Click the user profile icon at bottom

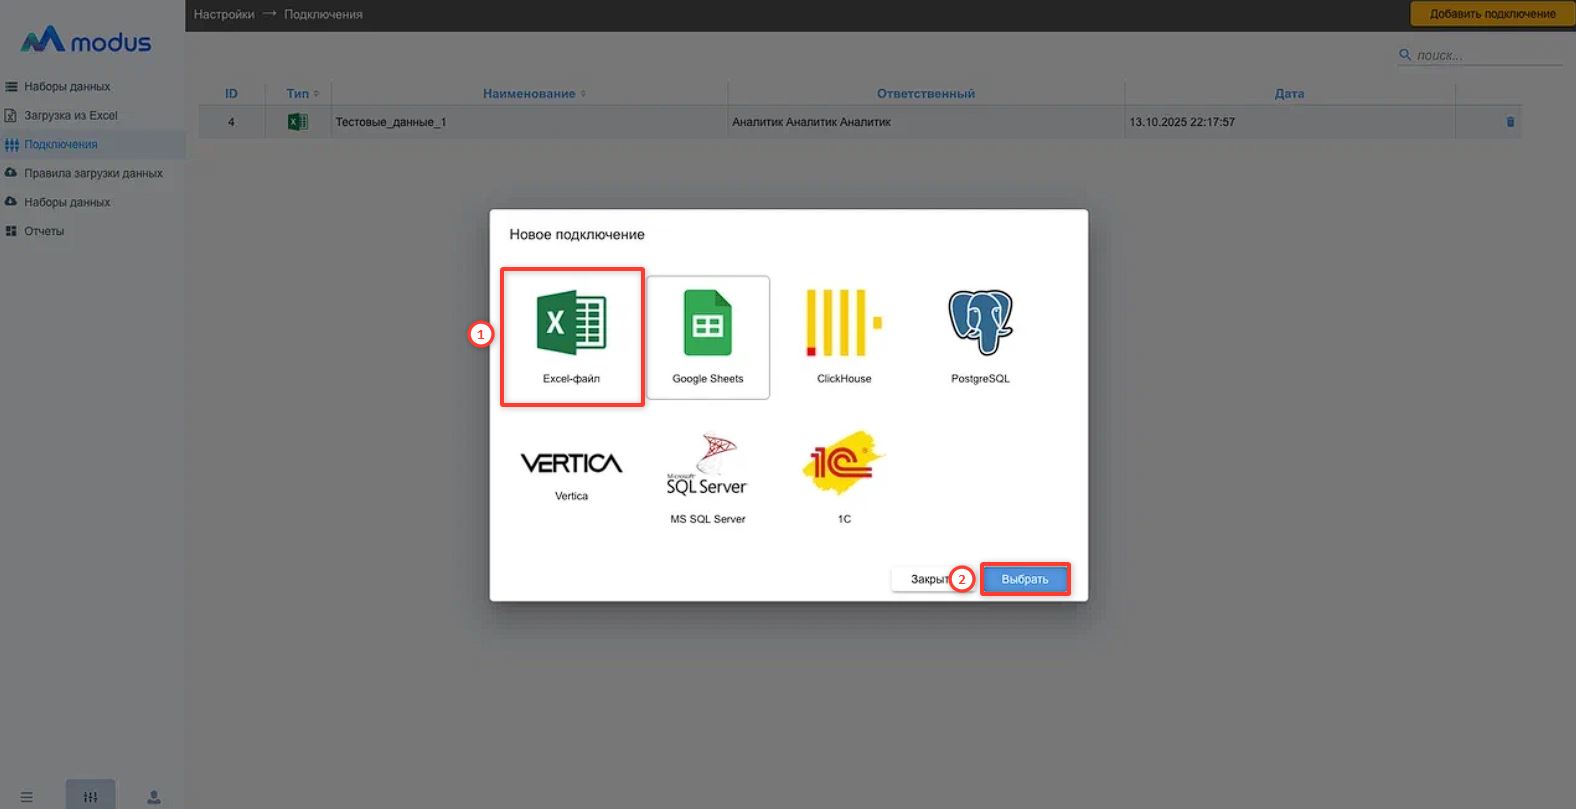154,797
